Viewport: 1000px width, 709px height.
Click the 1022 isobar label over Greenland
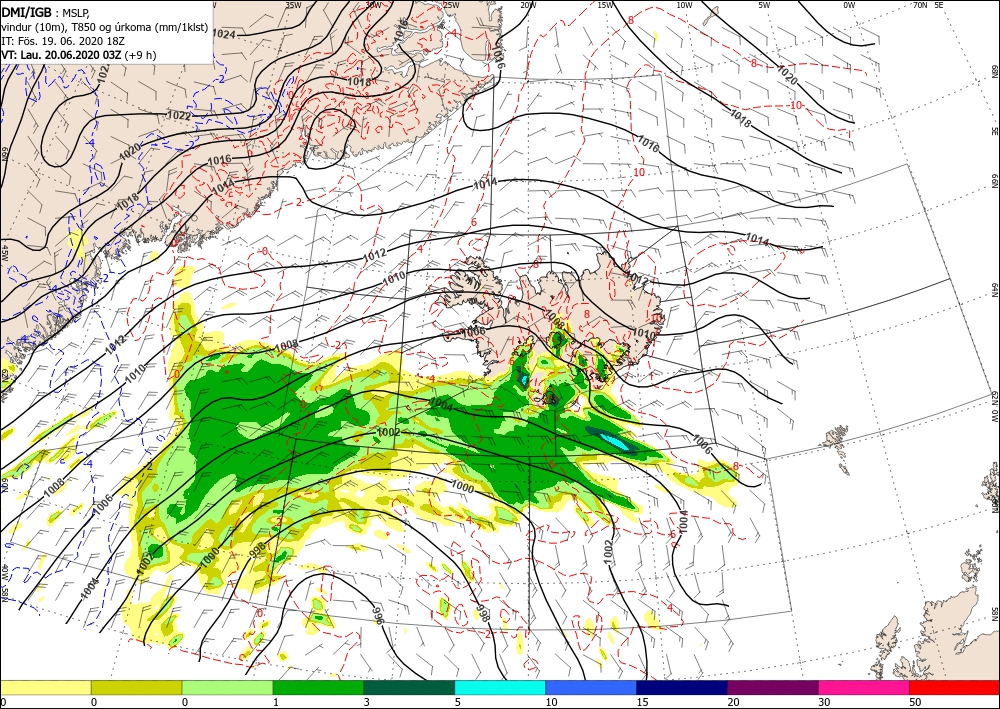178,115
